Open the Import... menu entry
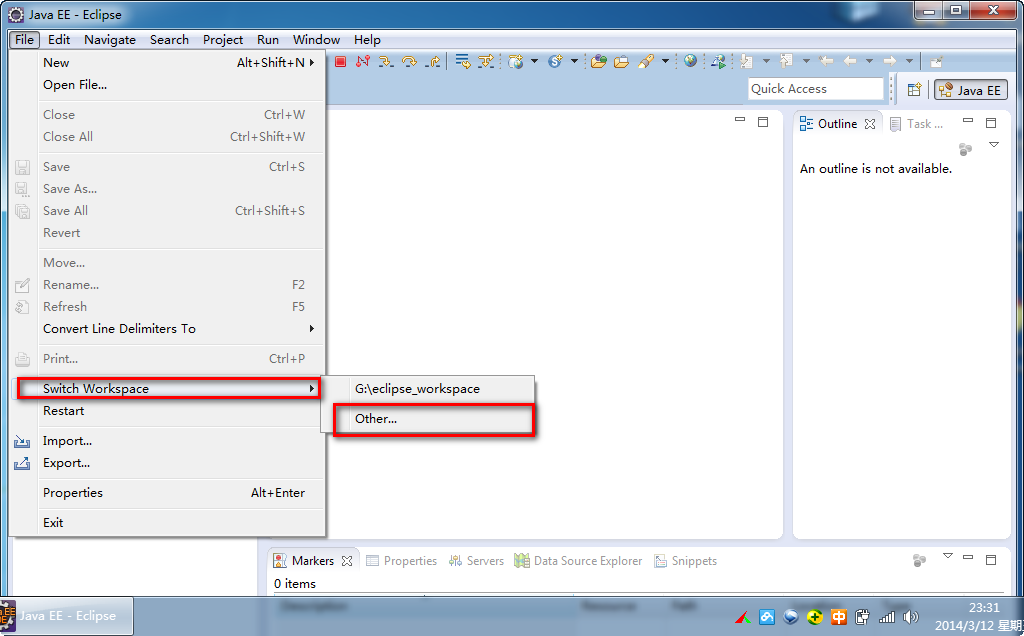The image size is (1024, 636). tap(67, 441)
